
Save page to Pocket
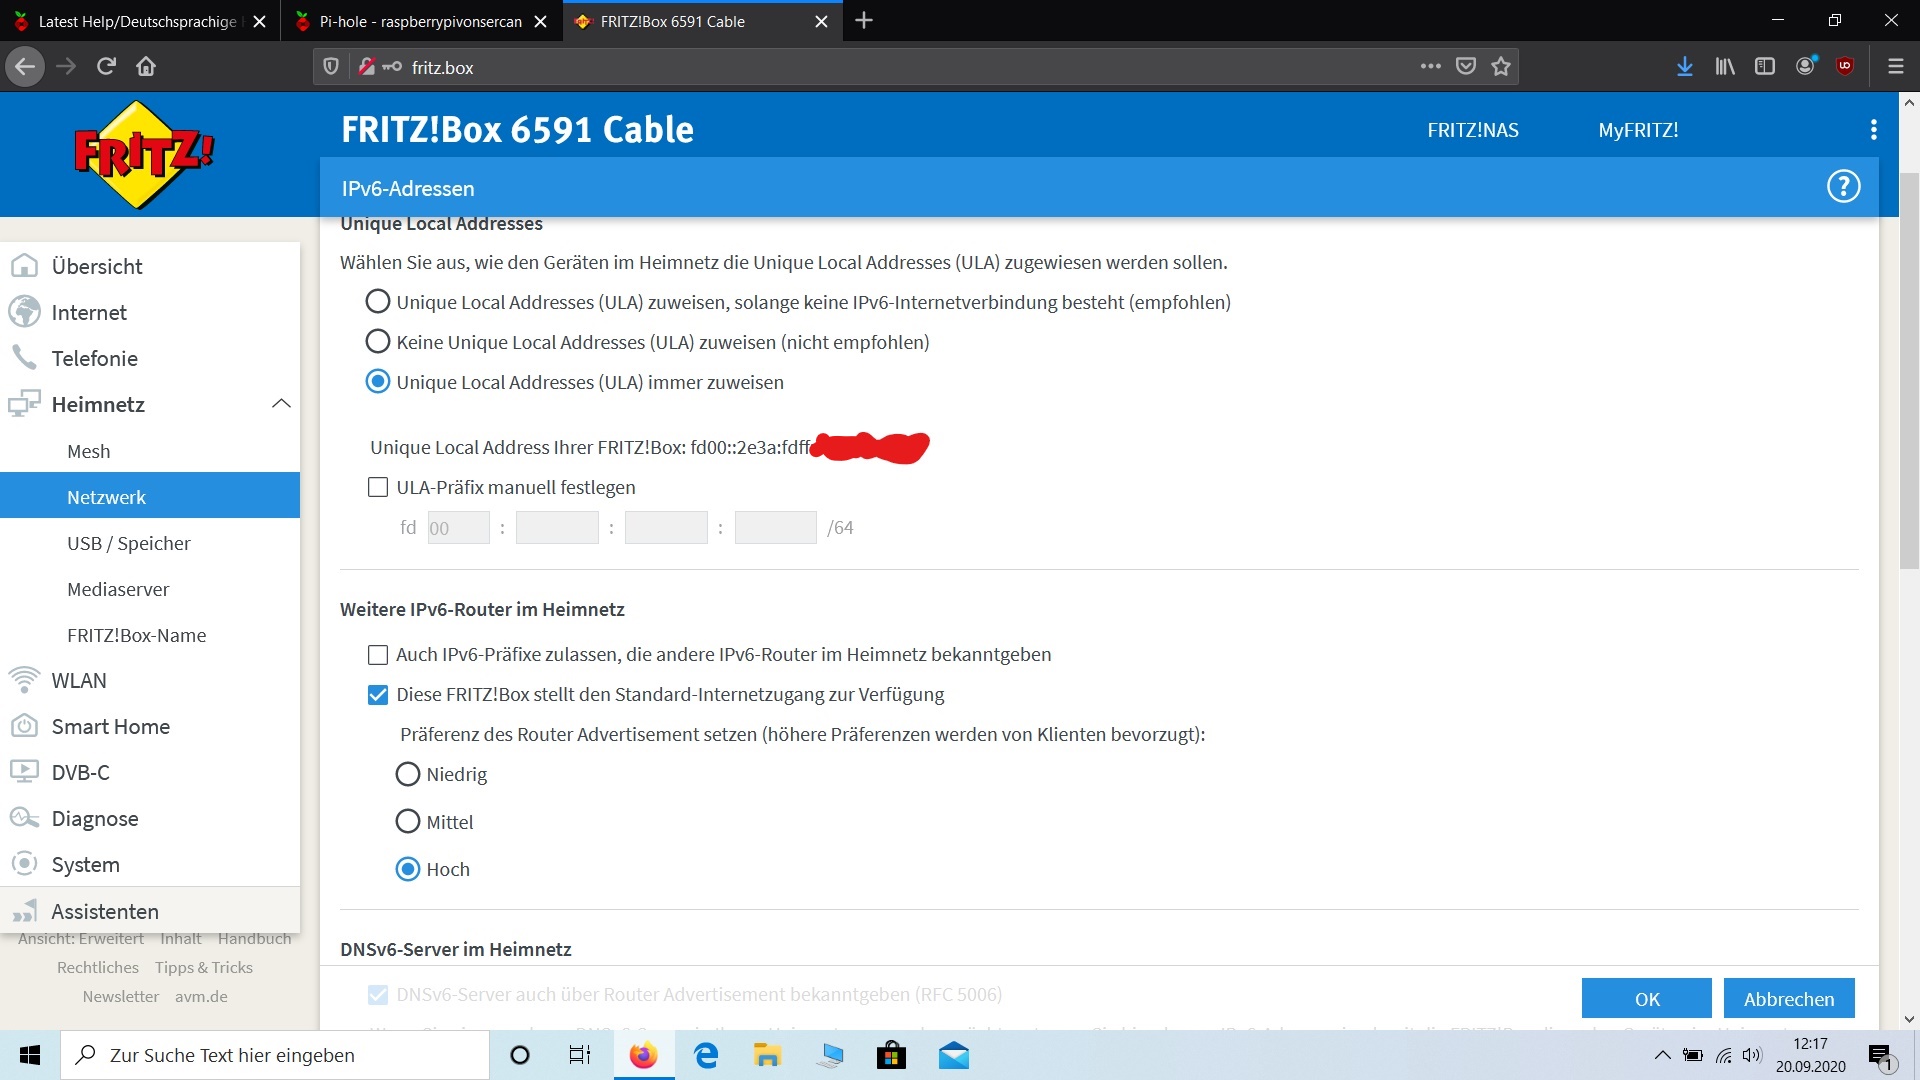pos(1465,67)
